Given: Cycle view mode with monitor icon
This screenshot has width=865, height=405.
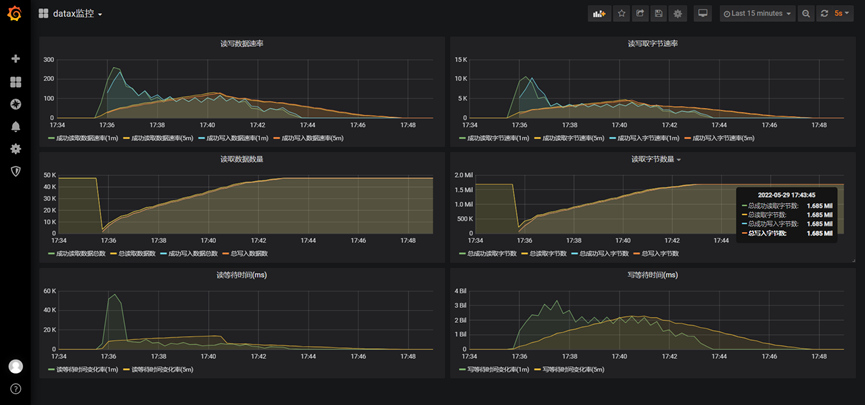Looking at the screenshot, I should click(x=703, y=14).
